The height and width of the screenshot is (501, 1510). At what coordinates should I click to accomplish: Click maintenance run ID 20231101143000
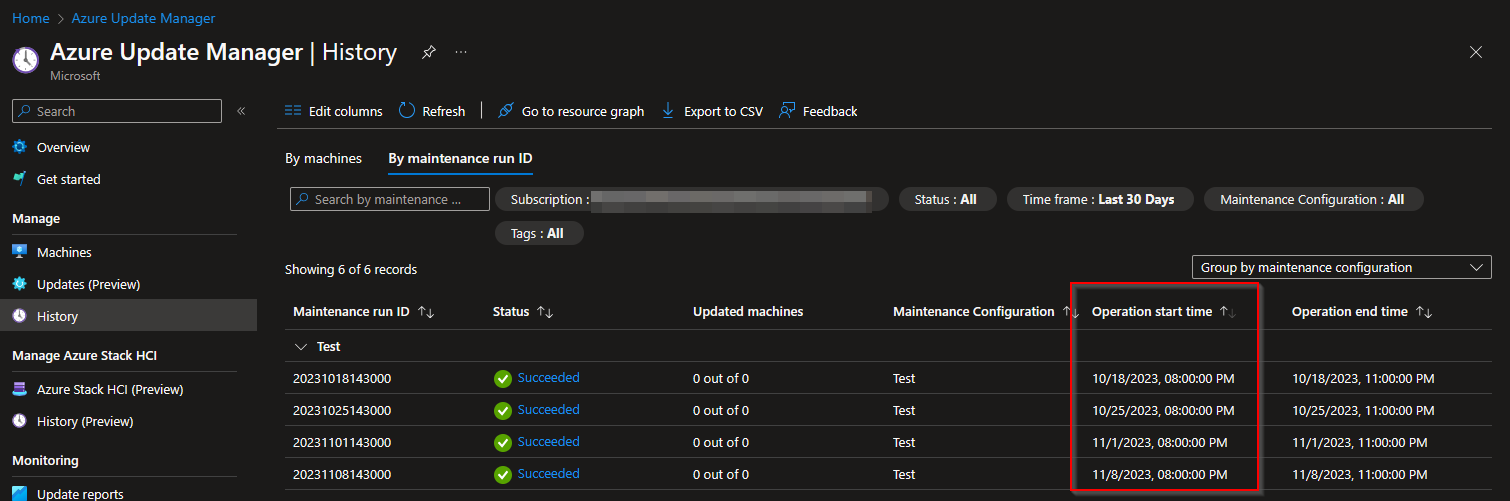[342, 443]
